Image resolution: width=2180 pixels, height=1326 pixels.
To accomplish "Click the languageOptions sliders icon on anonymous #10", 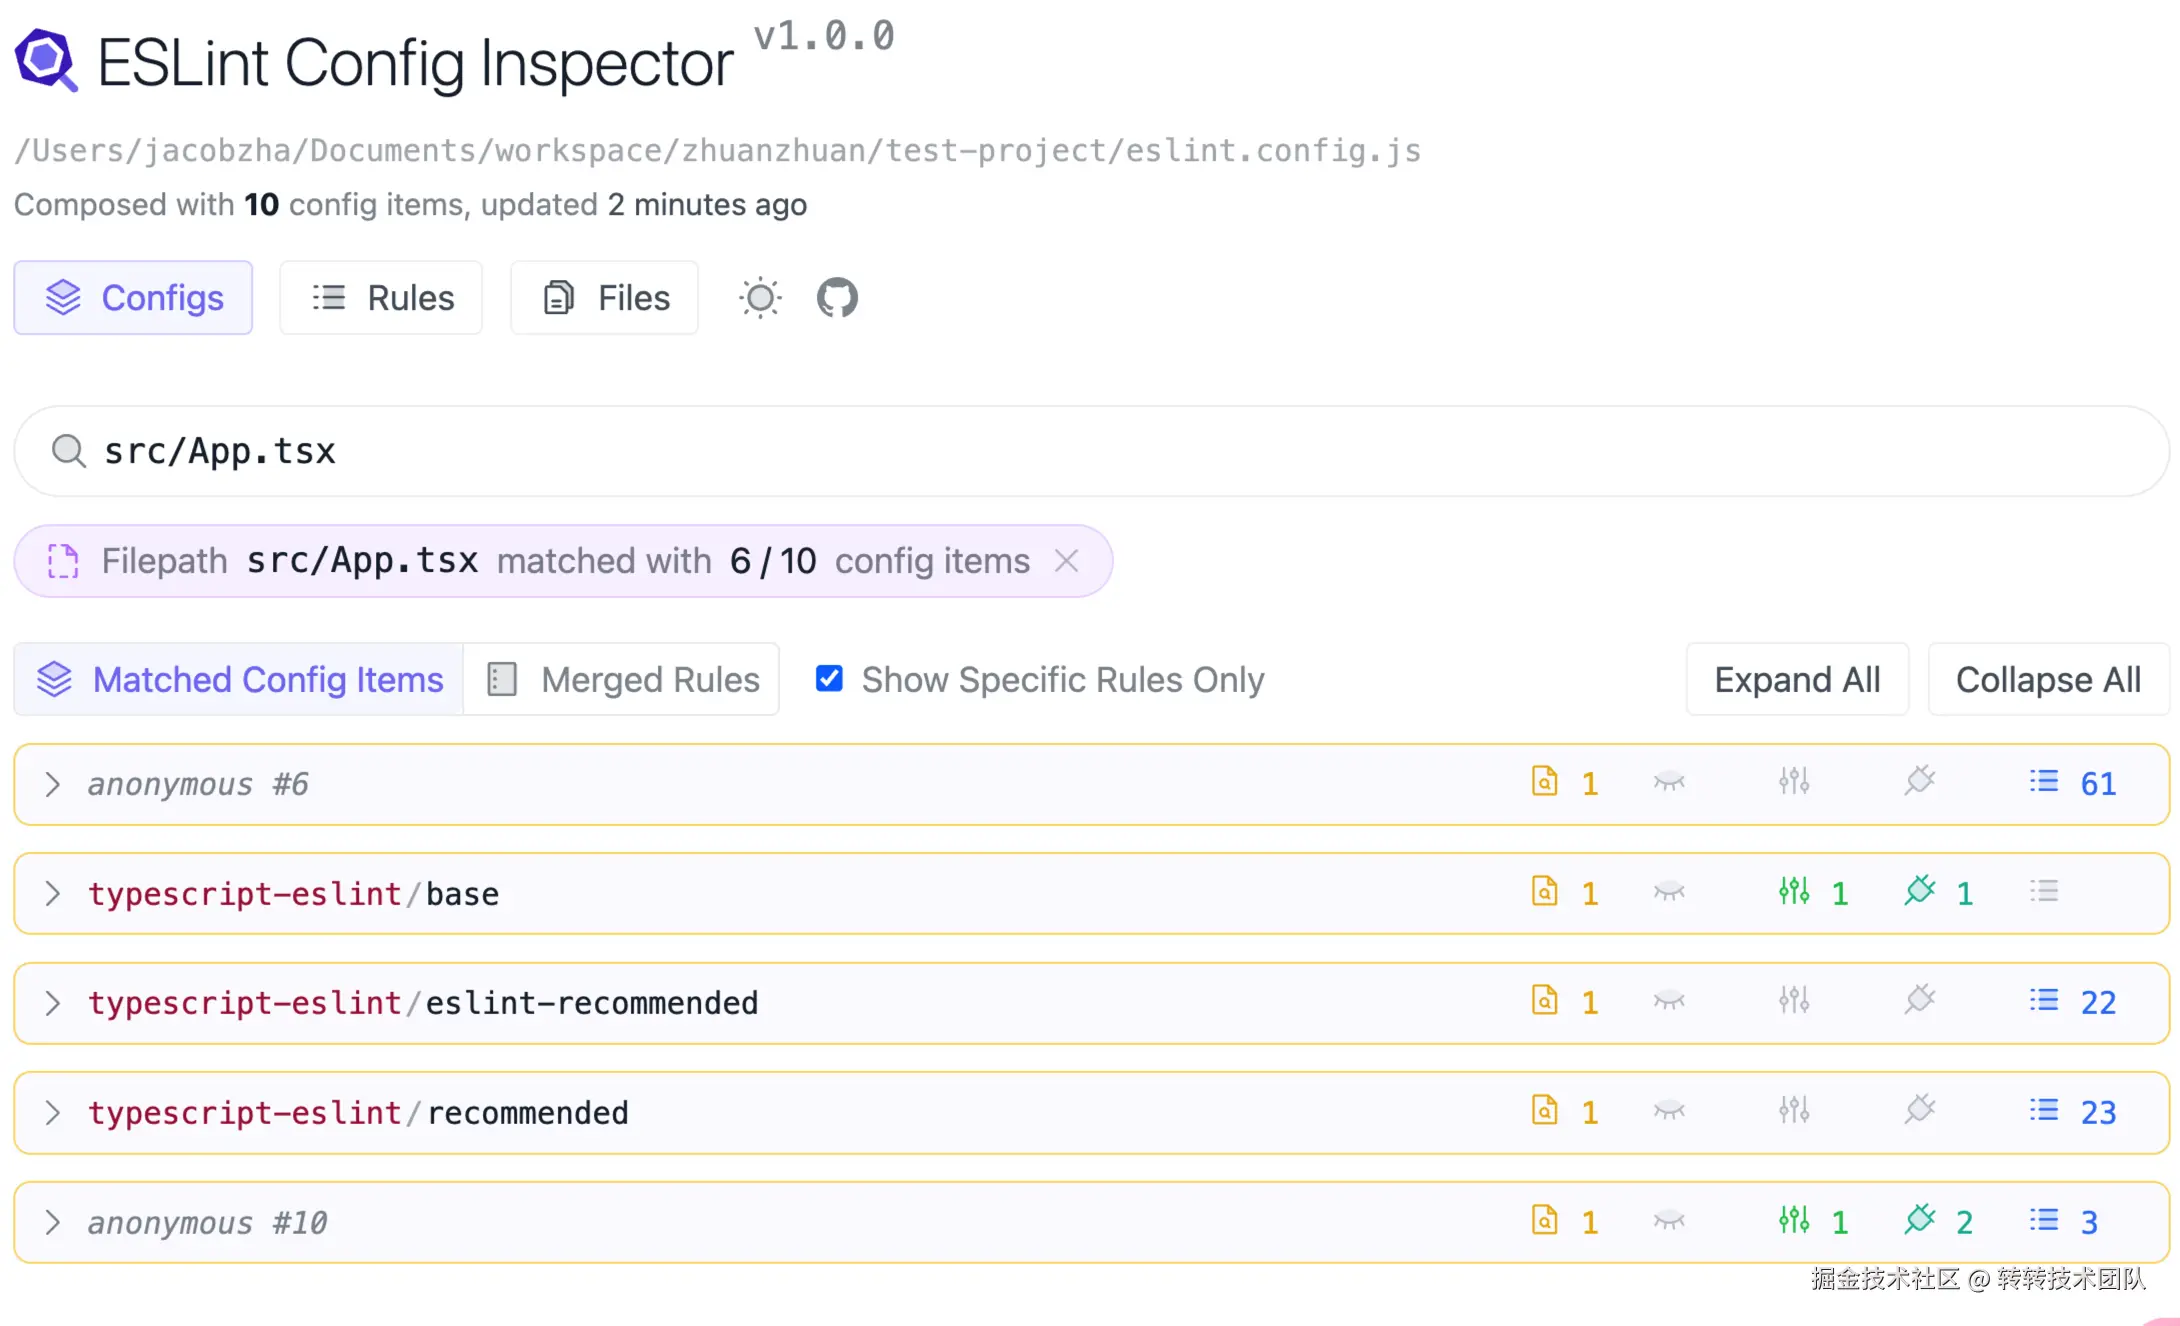I will click(1793, 1220).
